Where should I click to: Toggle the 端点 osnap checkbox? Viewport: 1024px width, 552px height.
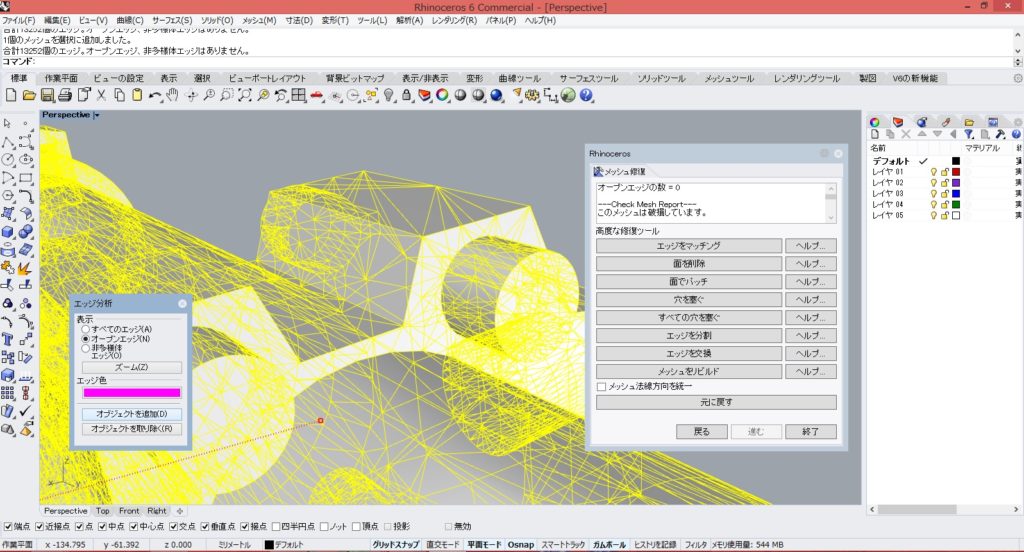point(8,527)
